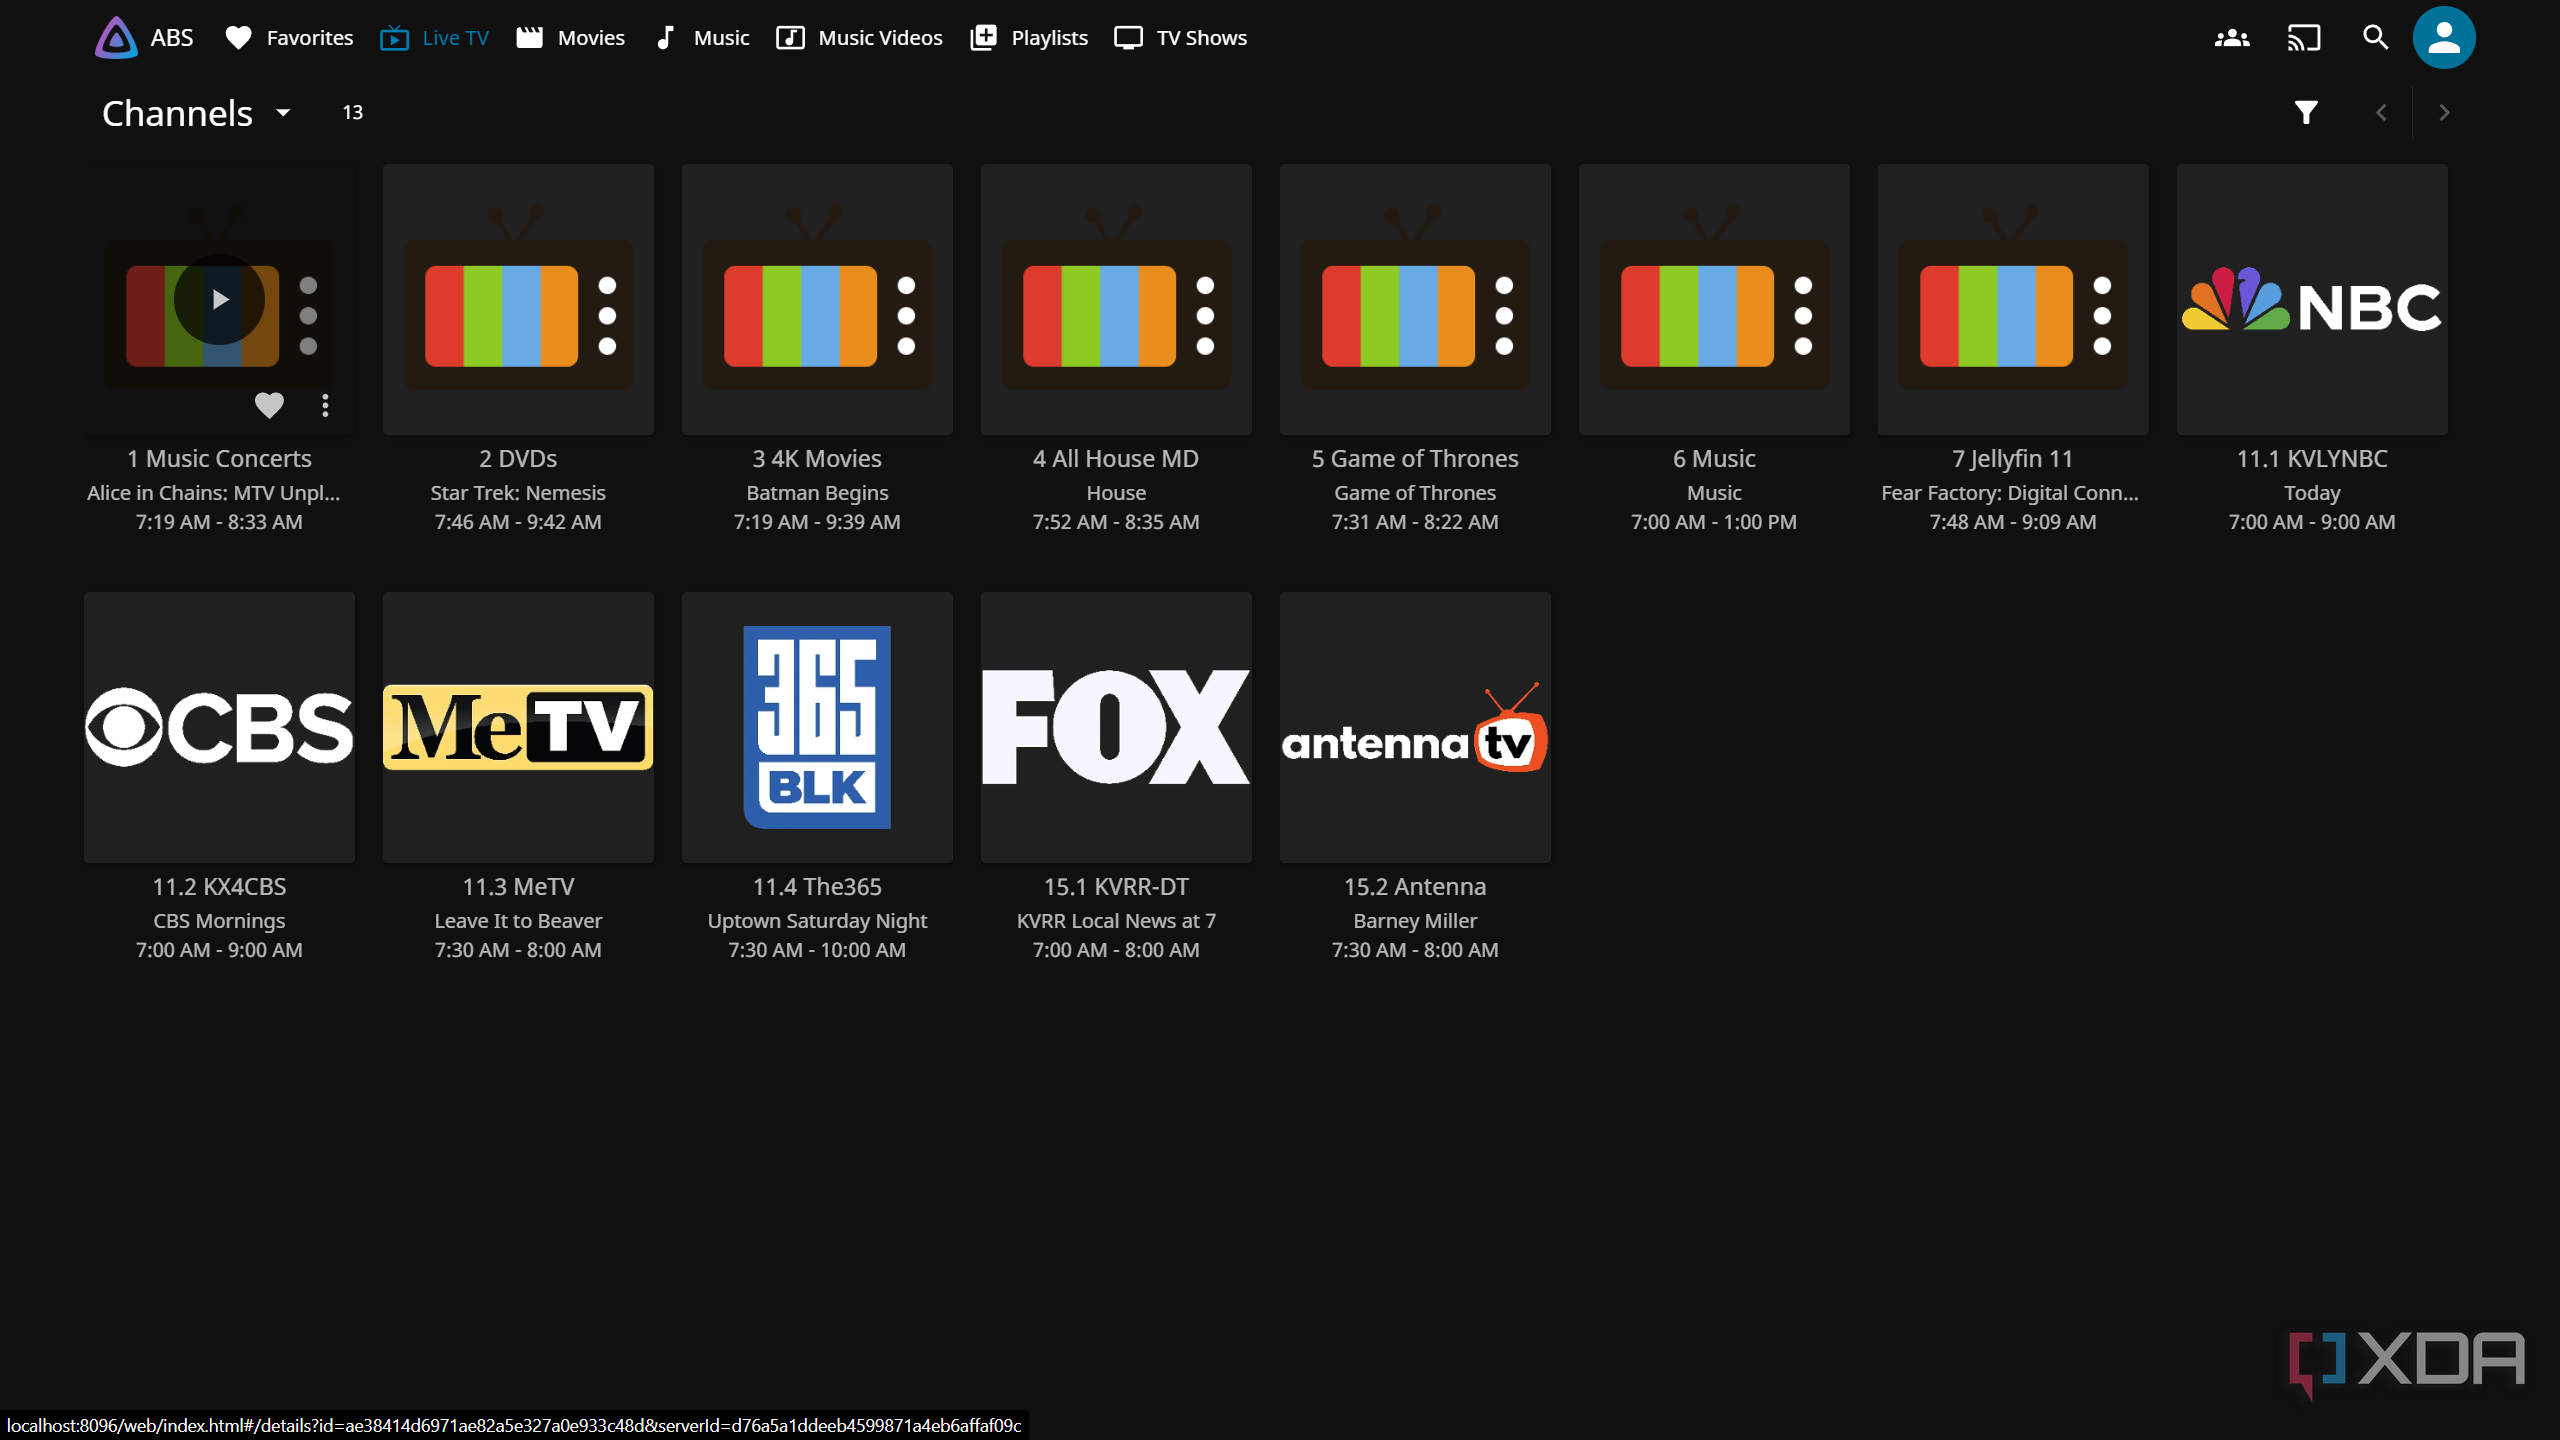Open the Movies library tab
Image resolution: width=2560 pixels, height=1440 pixels.
click(570, 38)
